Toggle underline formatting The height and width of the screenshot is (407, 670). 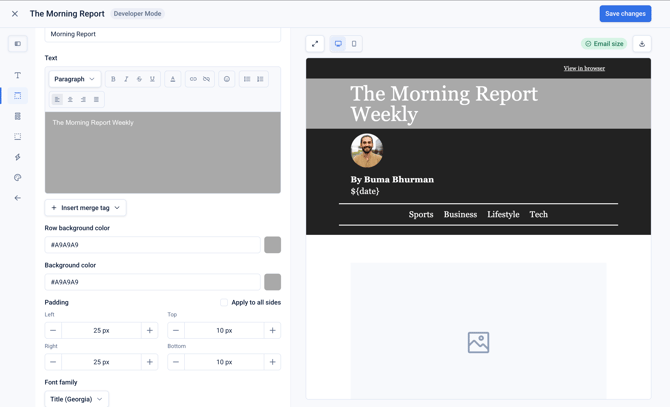click(152, 79)
